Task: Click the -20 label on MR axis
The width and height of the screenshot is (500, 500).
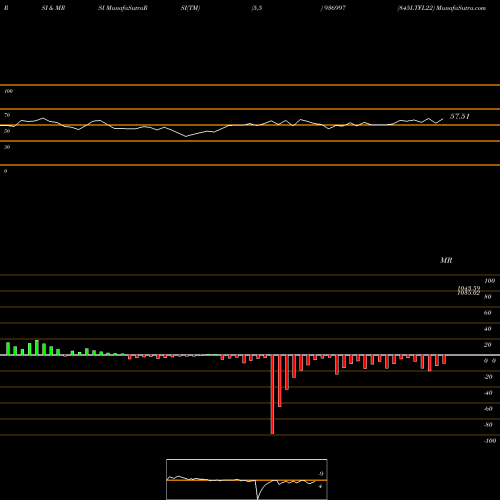Action: 488,377
